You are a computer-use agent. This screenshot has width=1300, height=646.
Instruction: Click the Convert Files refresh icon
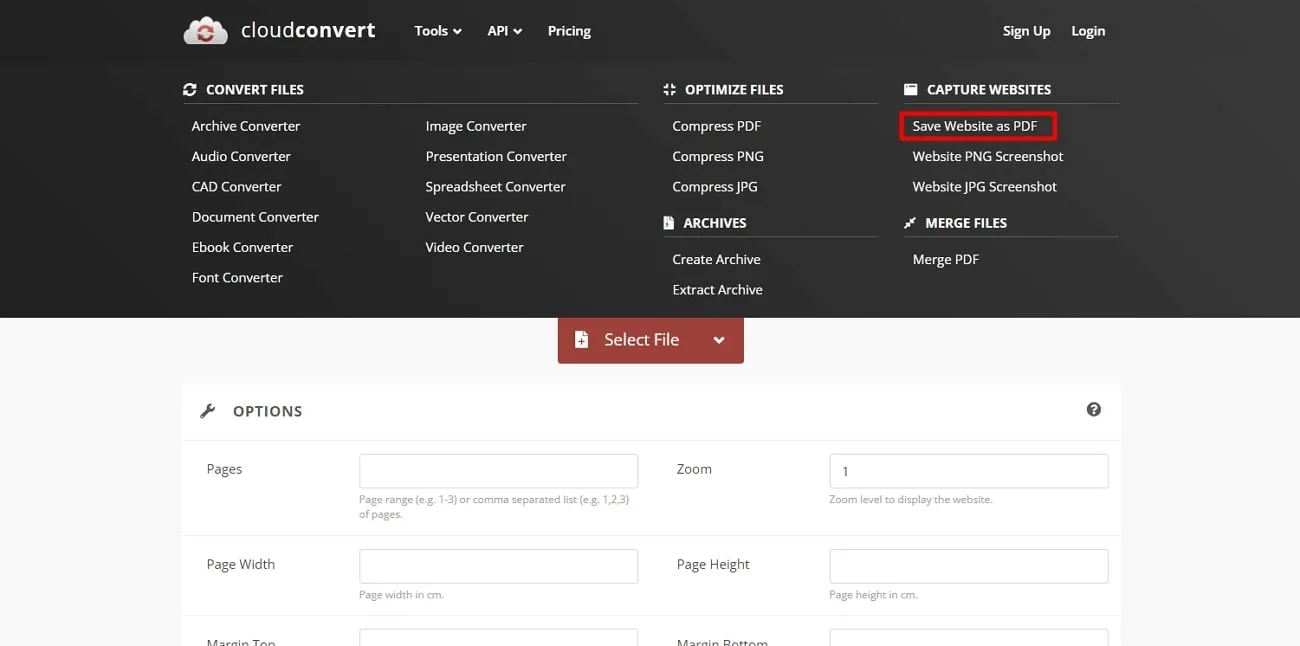click(x=190, y=90)
